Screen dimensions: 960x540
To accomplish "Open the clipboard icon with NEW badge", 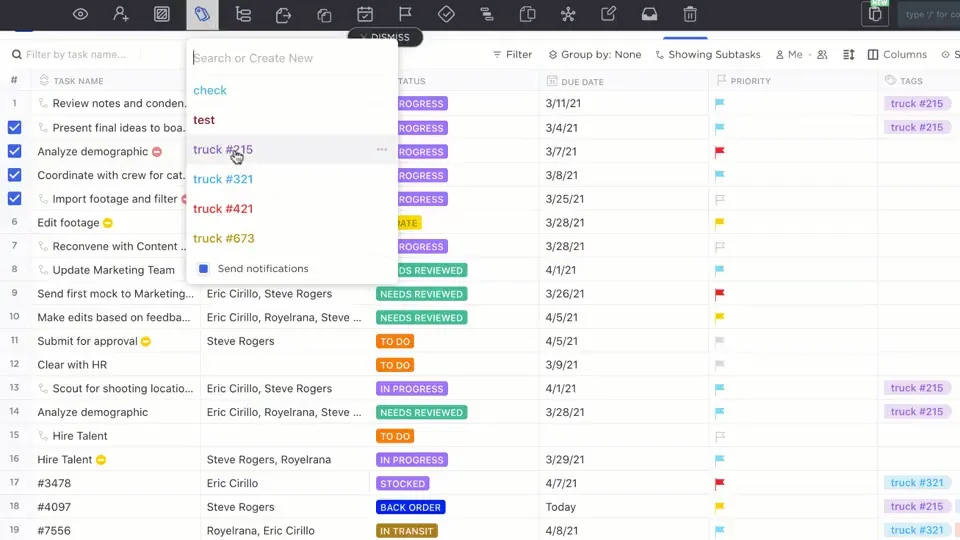I will (x=875, y=13).
